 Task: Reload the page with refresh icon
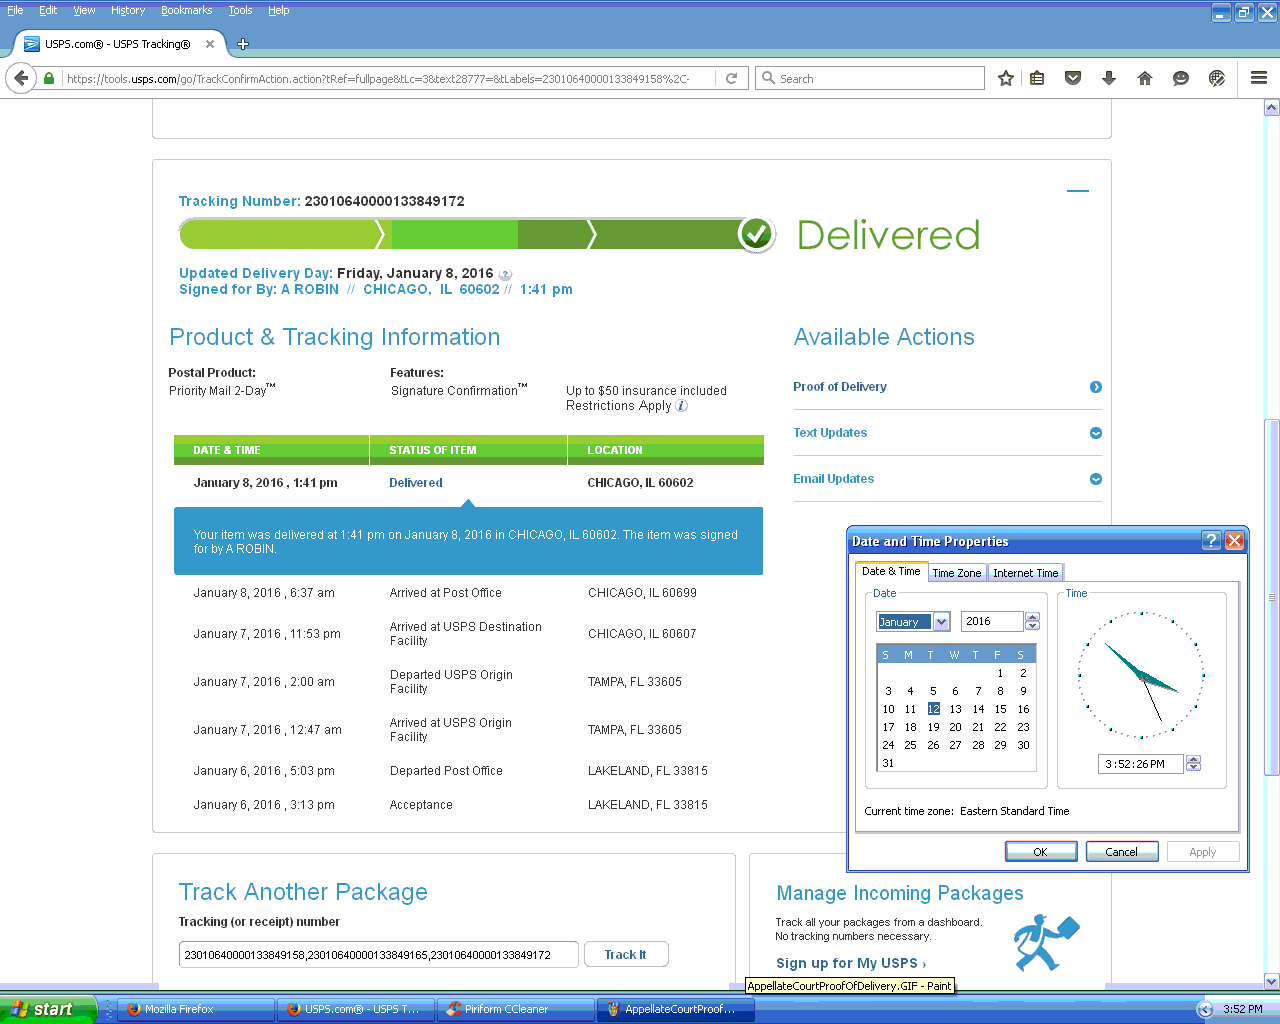(x=731, y=78)
